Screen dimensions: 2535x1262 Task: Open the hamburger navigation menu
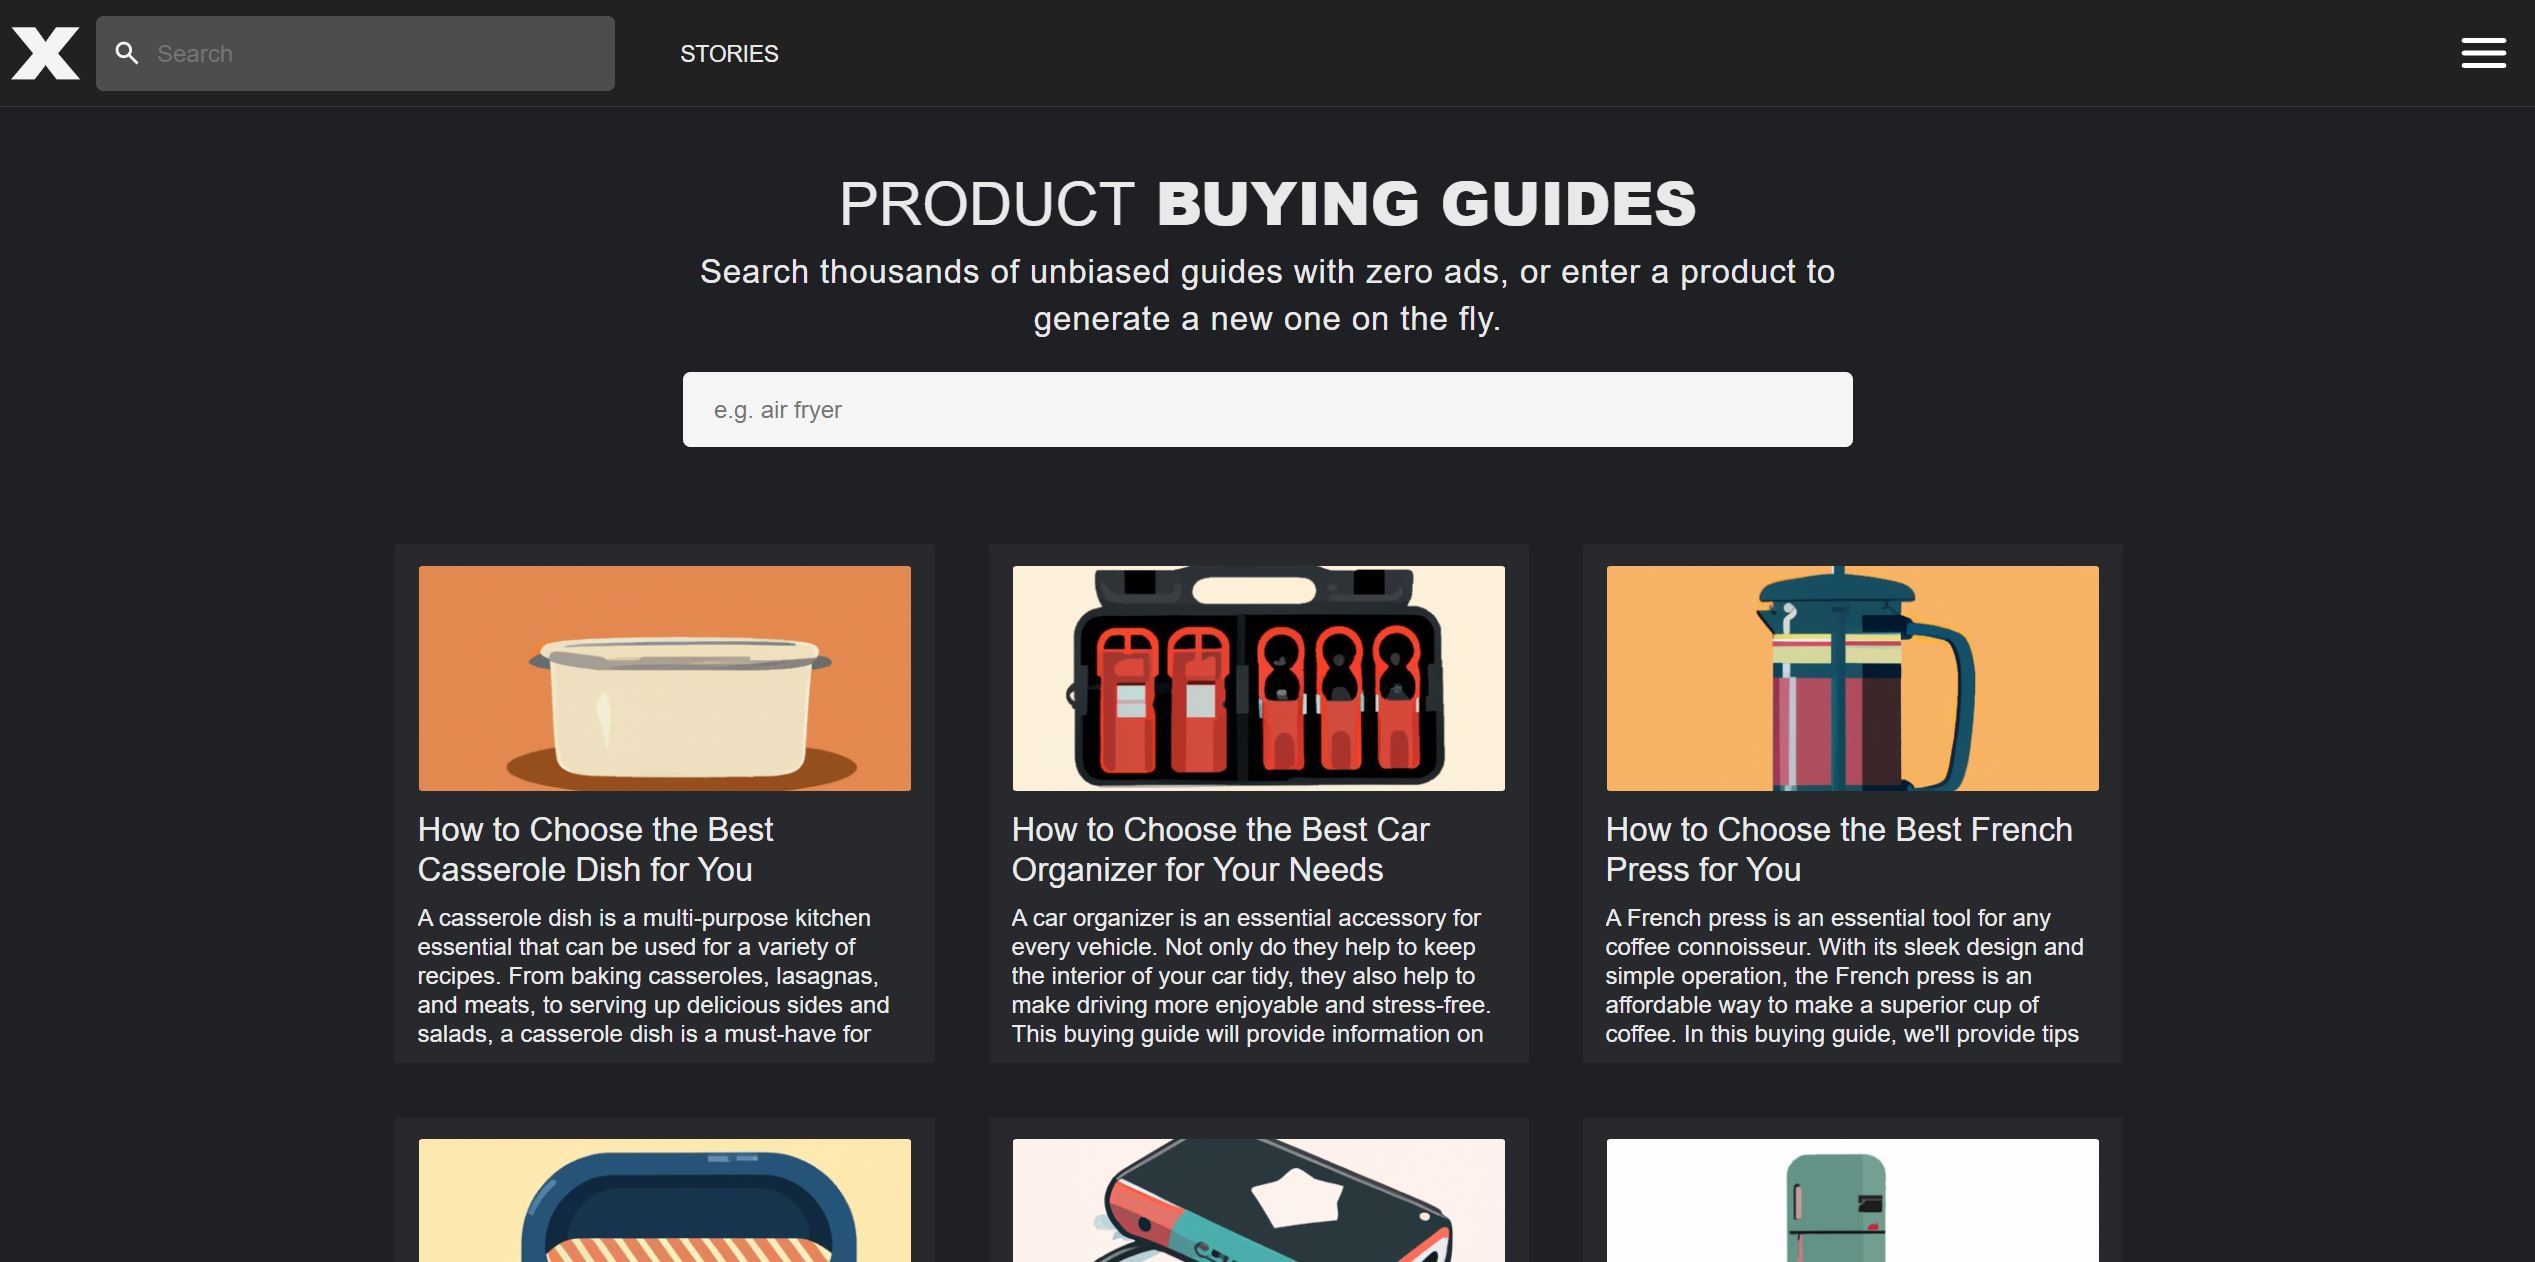(2483, 53)
